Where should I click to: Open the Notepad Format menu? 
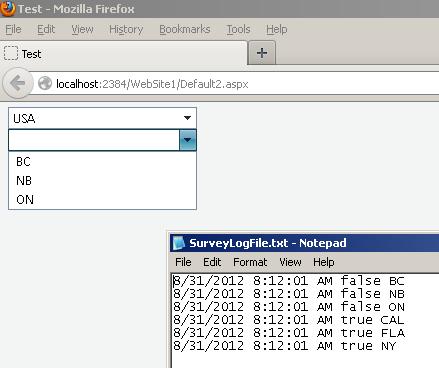pos(250,262)
